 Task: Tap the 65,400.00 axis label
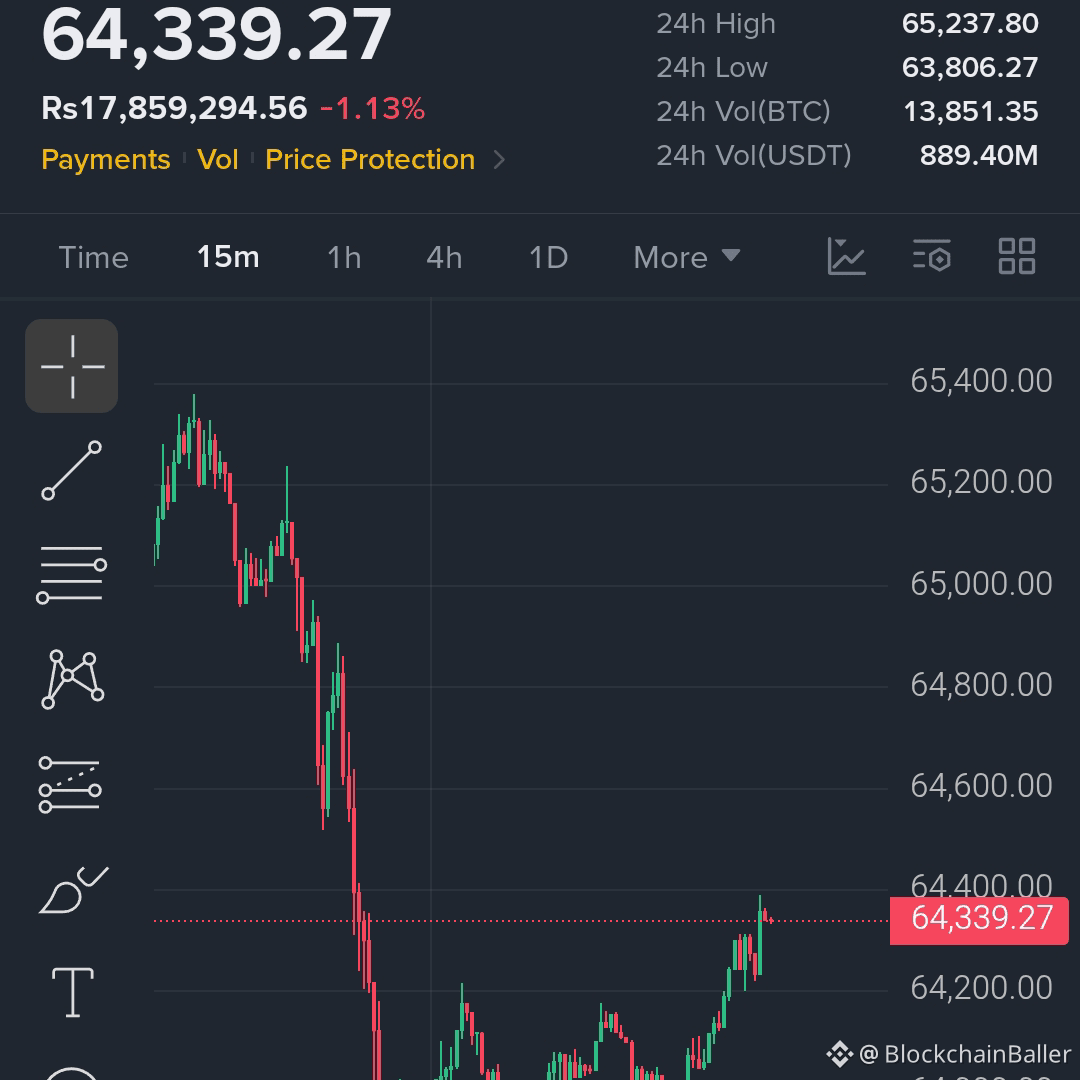[982, 381]
